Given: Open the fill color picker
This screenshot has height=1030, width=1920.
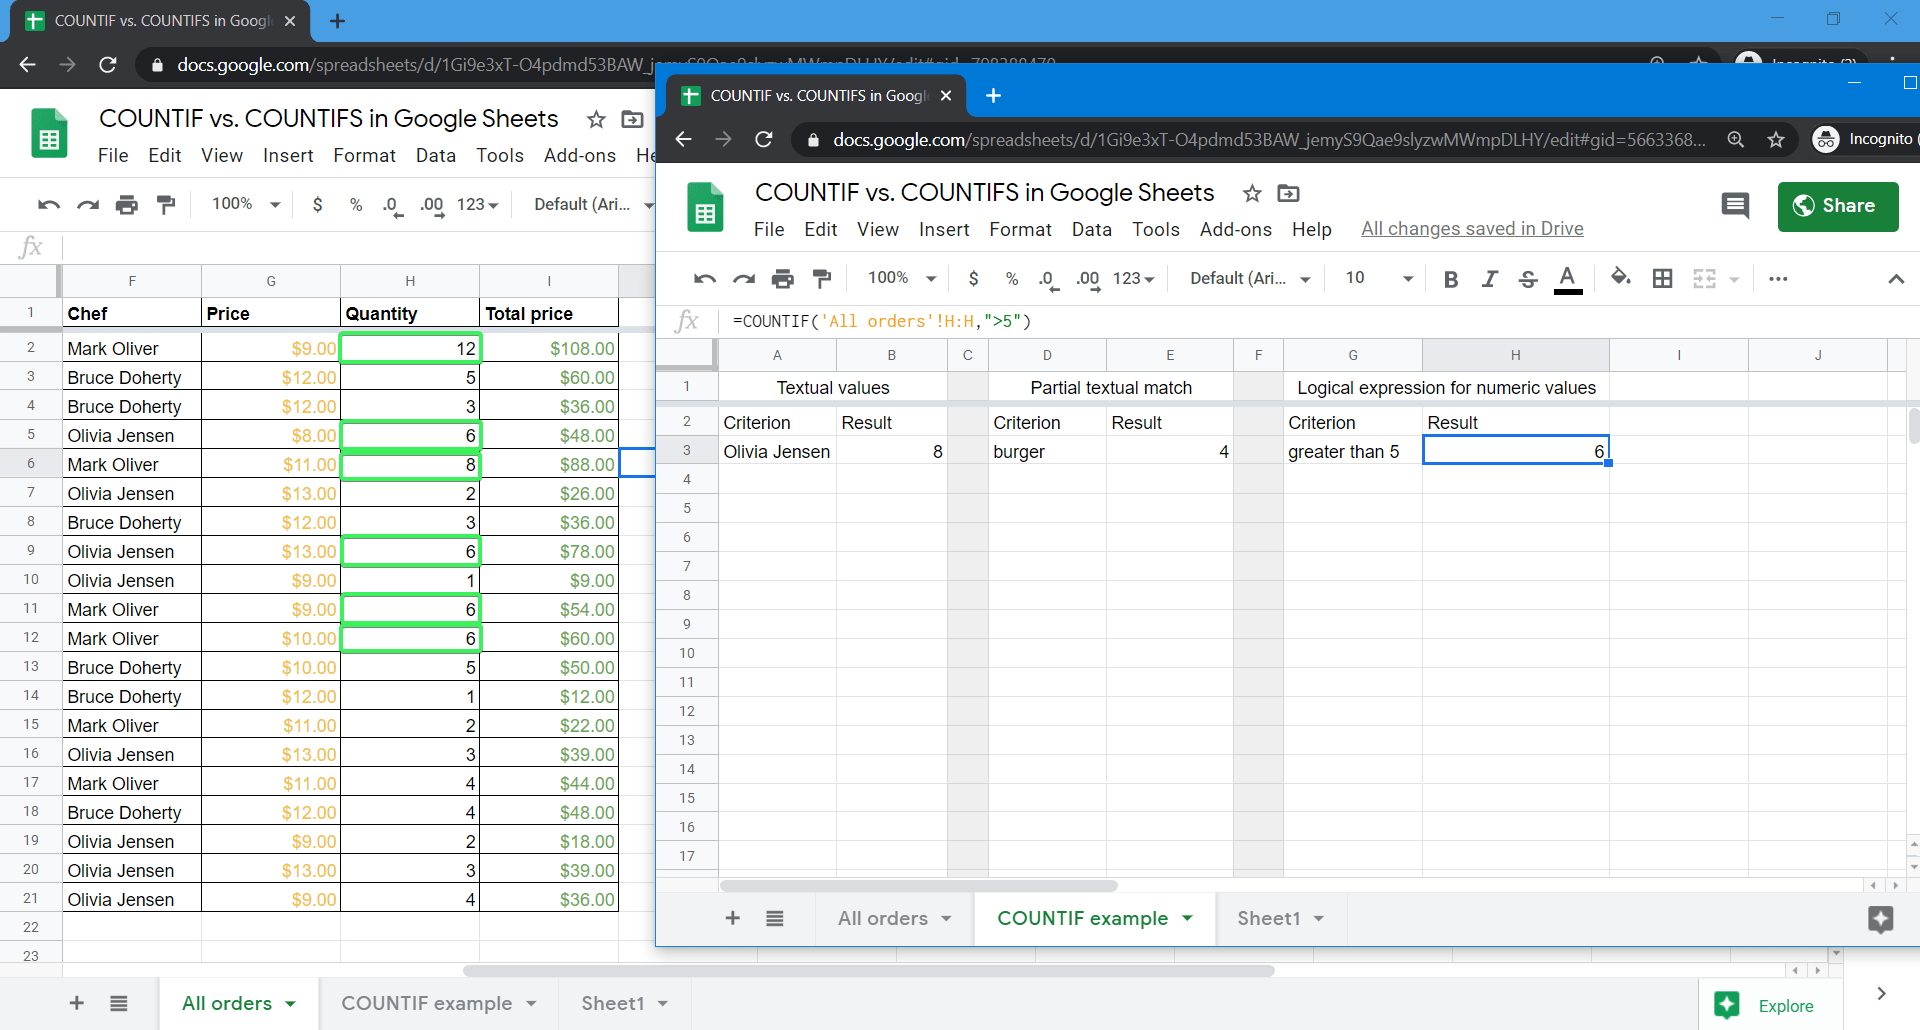Looking at the screenshot, I should click(1621, 279).
